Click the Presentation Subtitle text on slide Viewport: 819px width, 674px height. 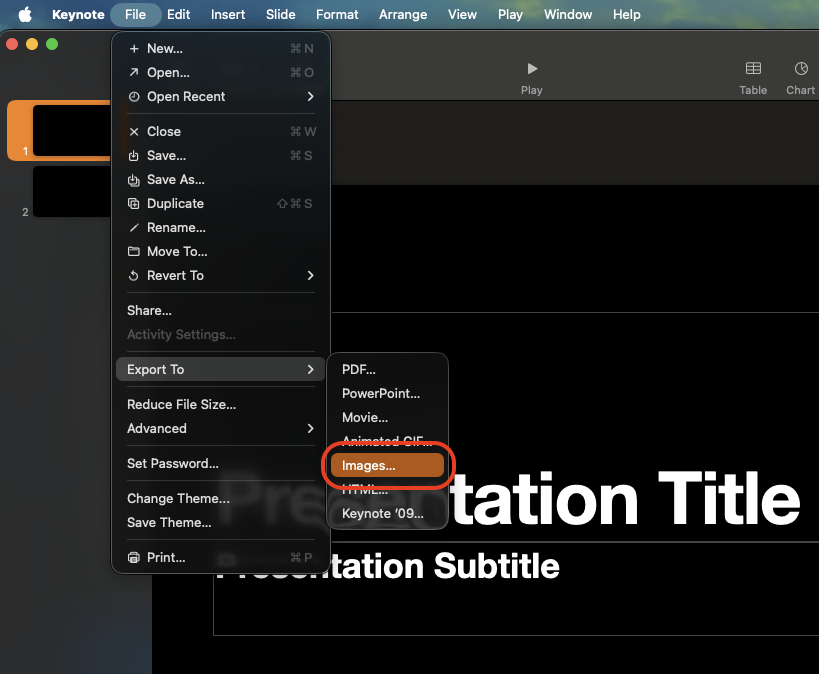point(444,566)
